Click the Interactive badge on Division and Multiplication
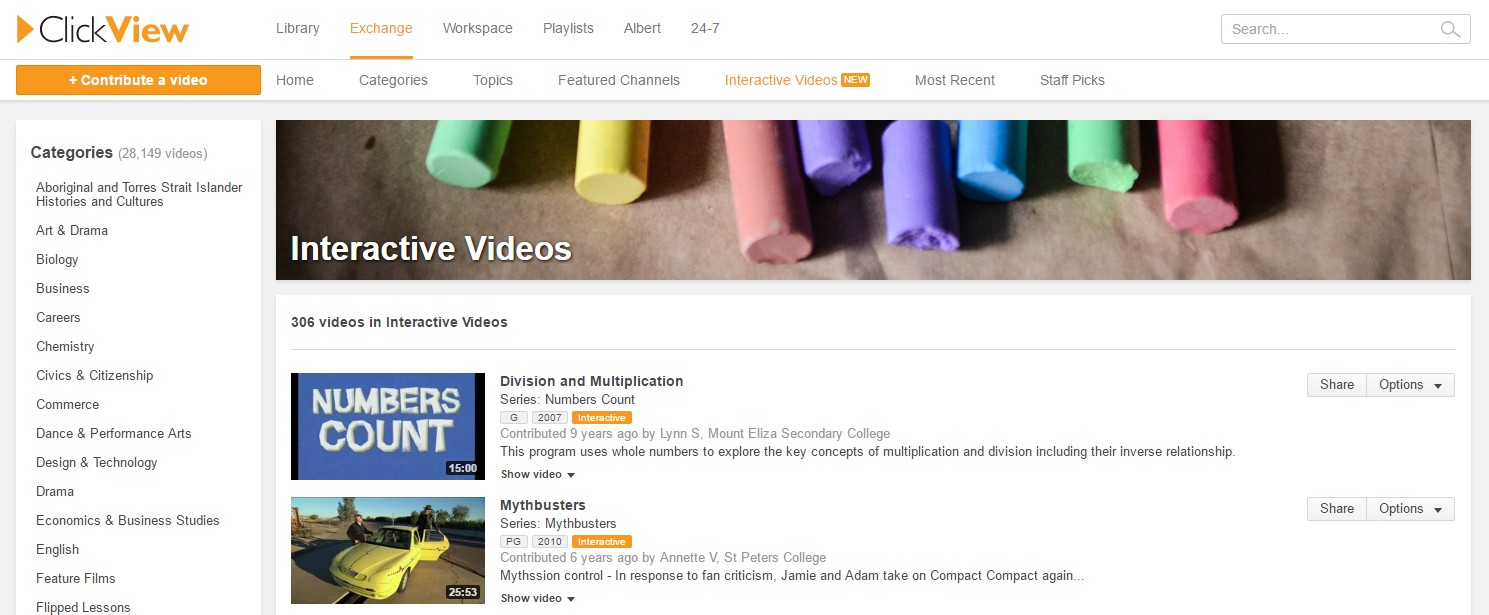The height and width of the screenshot is (615, 1489). click(x=602, y=417)
